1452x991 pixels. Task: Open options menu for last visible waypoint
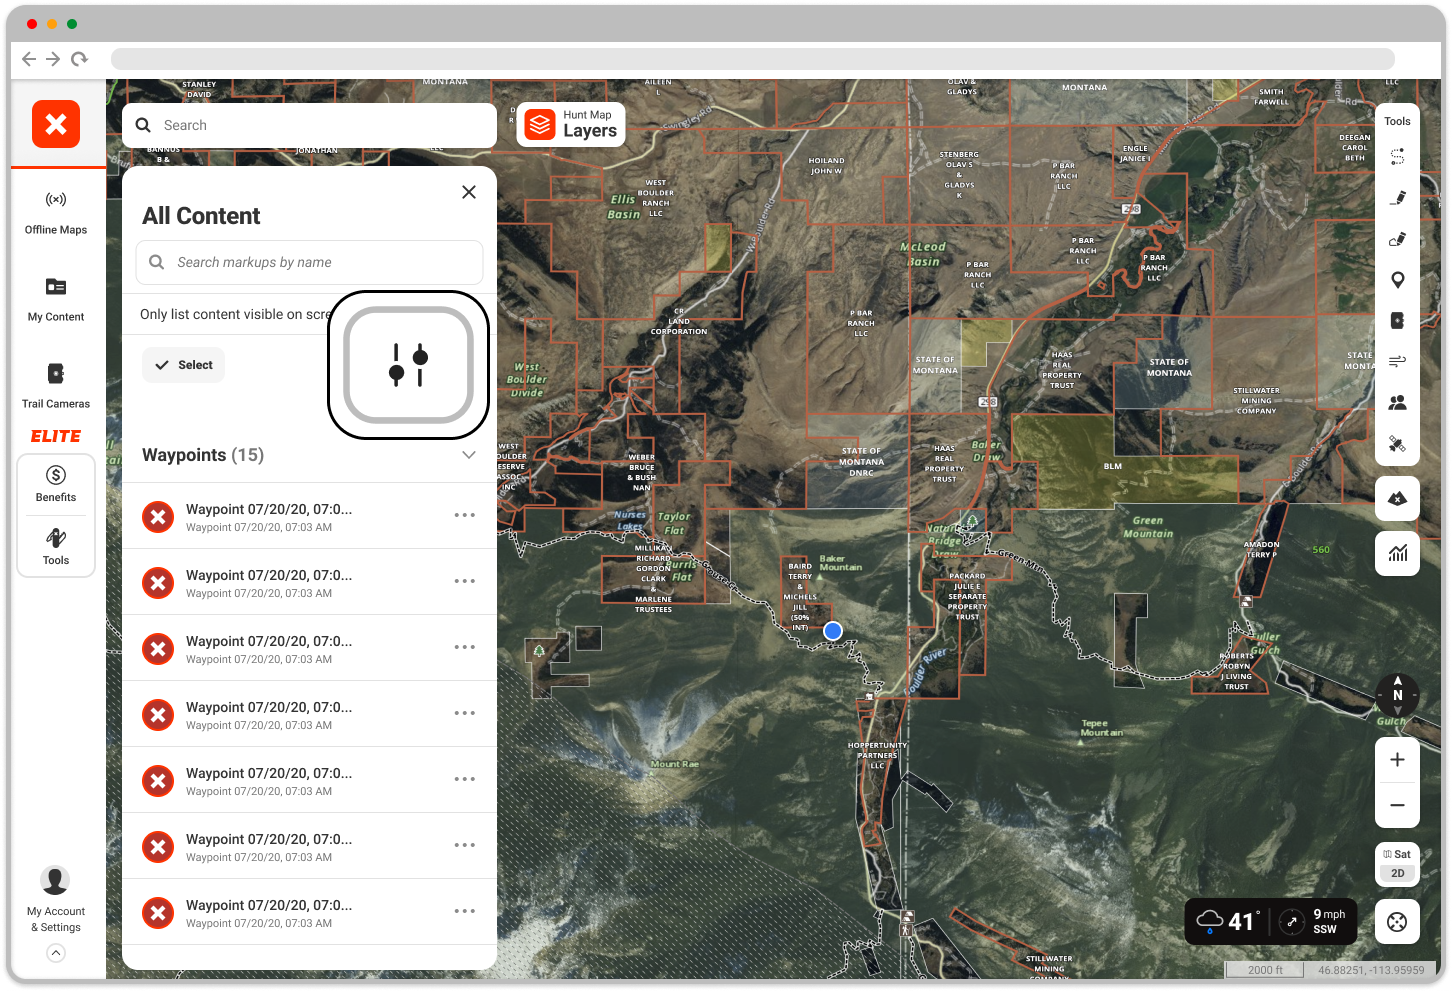[x=465, y=911]
